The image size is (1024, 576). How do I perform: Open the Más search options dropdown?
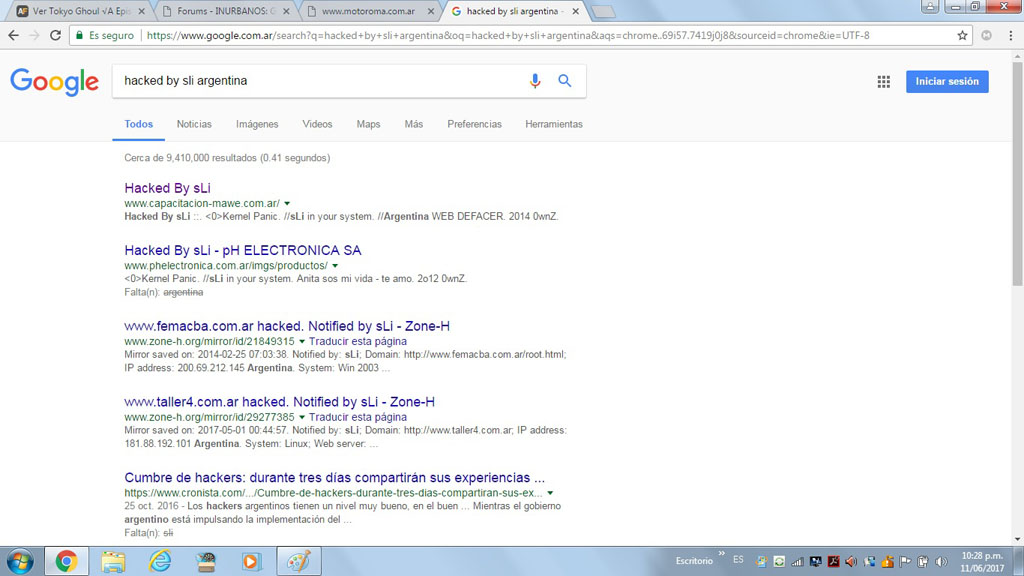click(413, 124)
